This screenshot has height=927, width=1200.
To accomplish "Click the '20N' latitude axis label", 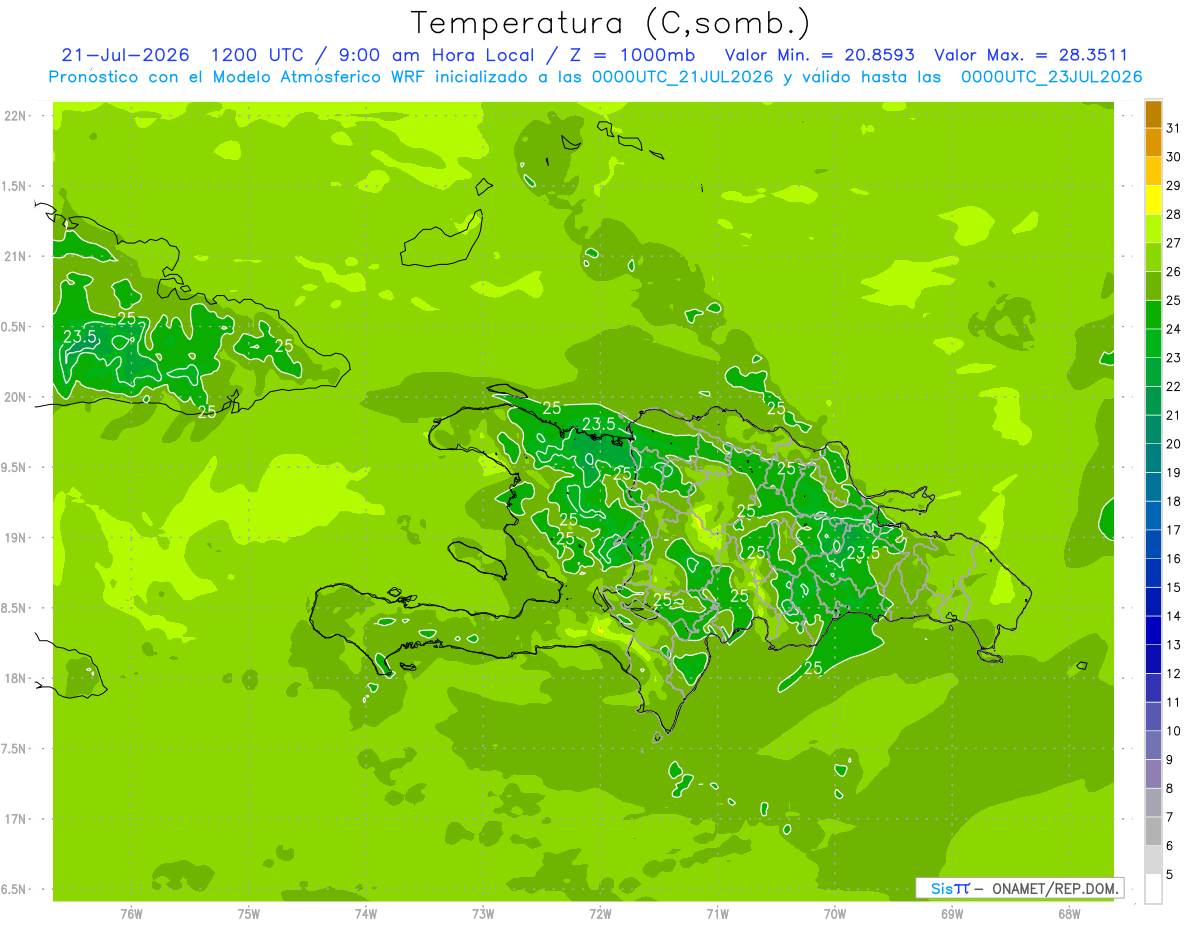I will 16,397.
